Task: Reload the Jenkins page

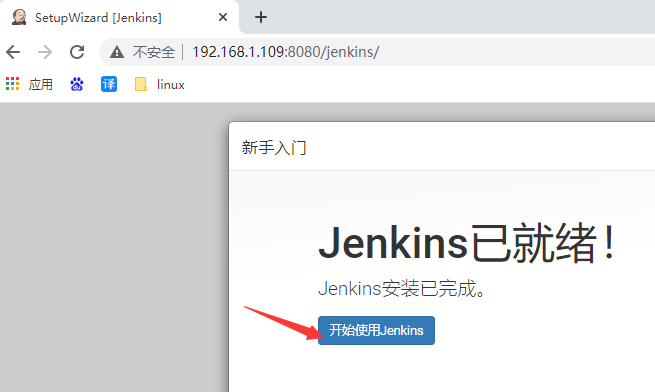Action: [x=77, y=52]
